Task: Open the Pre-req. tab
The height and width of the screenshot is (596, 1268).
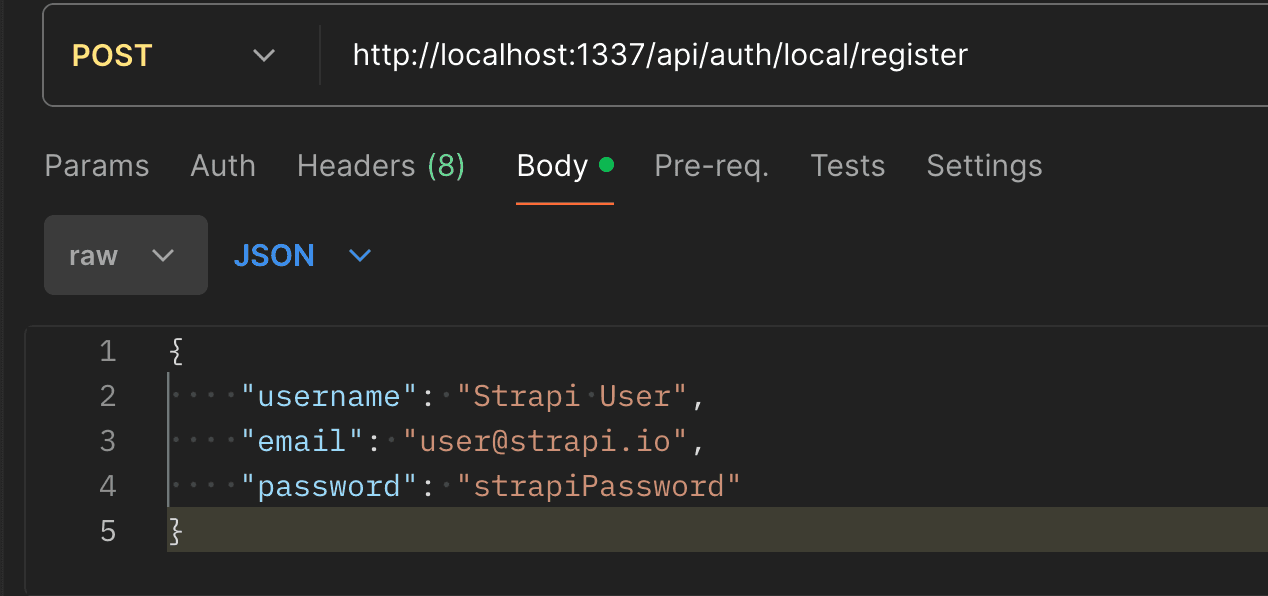Action: [712, 165]
